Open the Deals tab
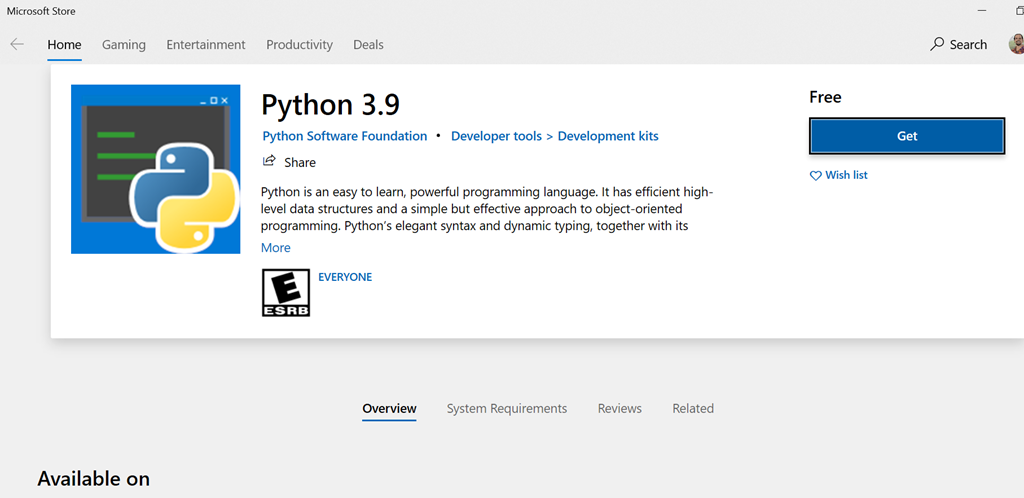Image resolution: width=1024 pixels, height=498 pixels. coord(368,45)
